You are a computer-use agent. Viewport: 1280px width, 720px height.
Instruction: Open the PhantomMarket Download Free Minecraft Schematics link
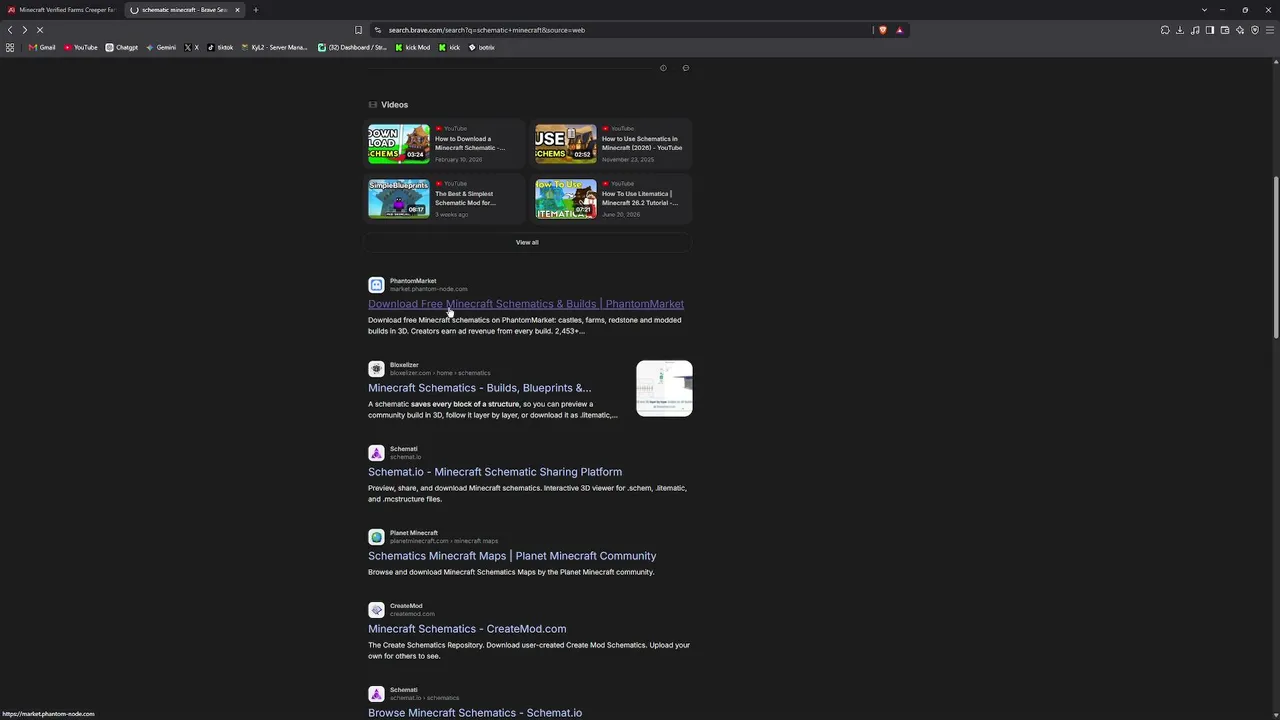point(526,304)
